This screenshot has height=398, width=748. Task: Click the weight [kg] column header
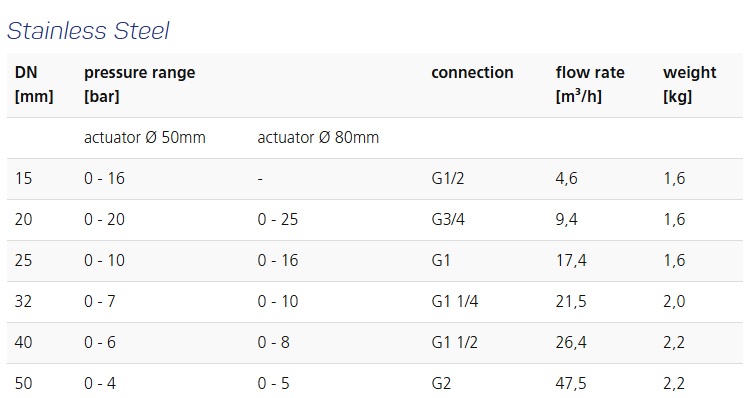(x=690, y=84)
